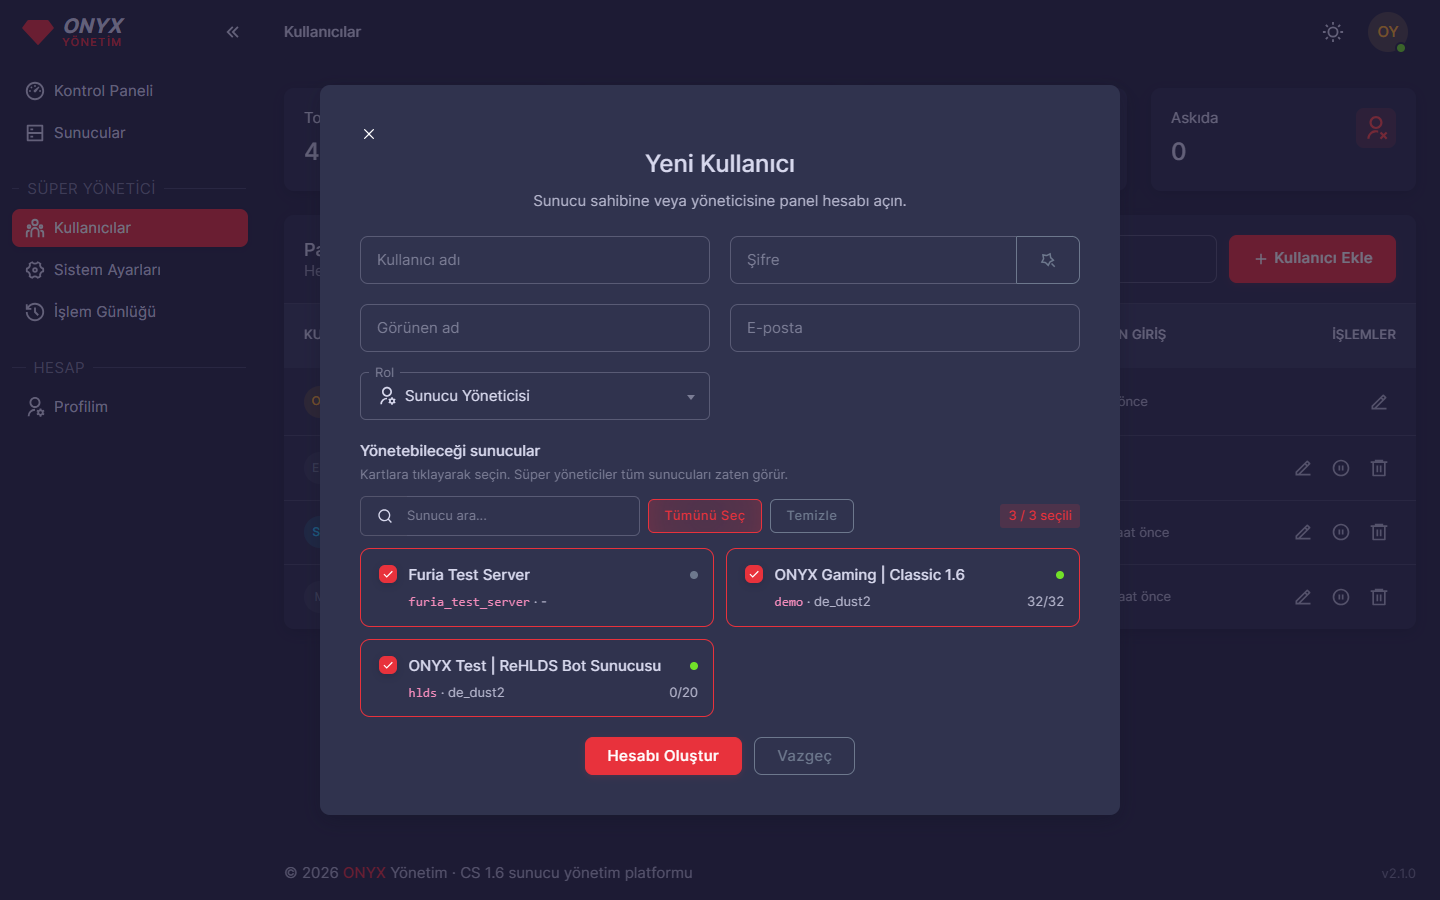Focus the Kullanıcı adı field
The height and width of the screenshot is (900, 1440).
coord(535,260)
